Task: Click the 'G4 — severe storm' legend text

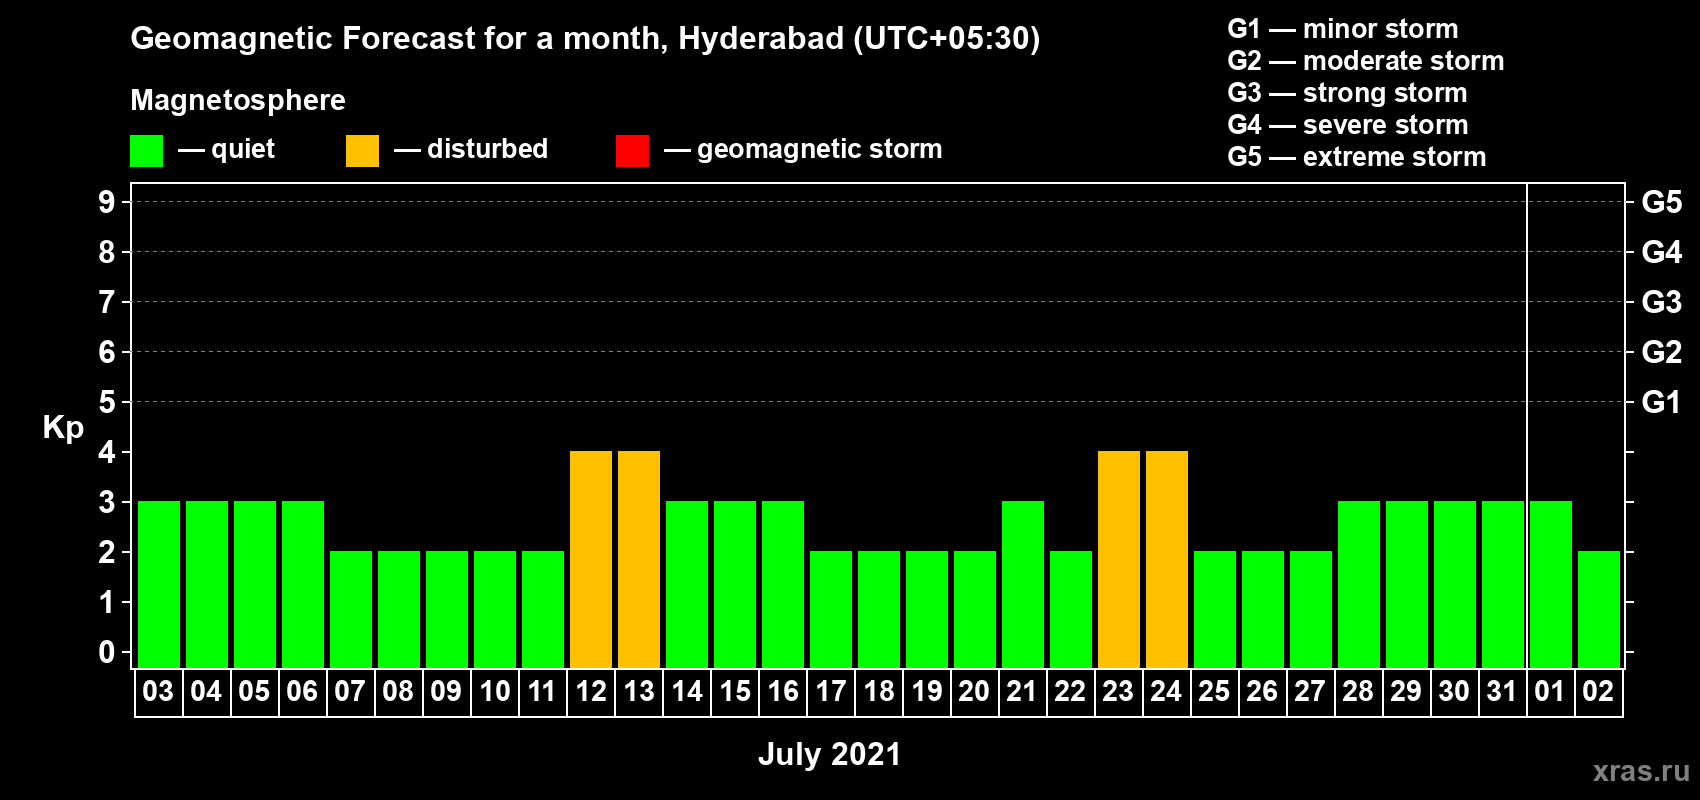Action: tap(1348, 125)
